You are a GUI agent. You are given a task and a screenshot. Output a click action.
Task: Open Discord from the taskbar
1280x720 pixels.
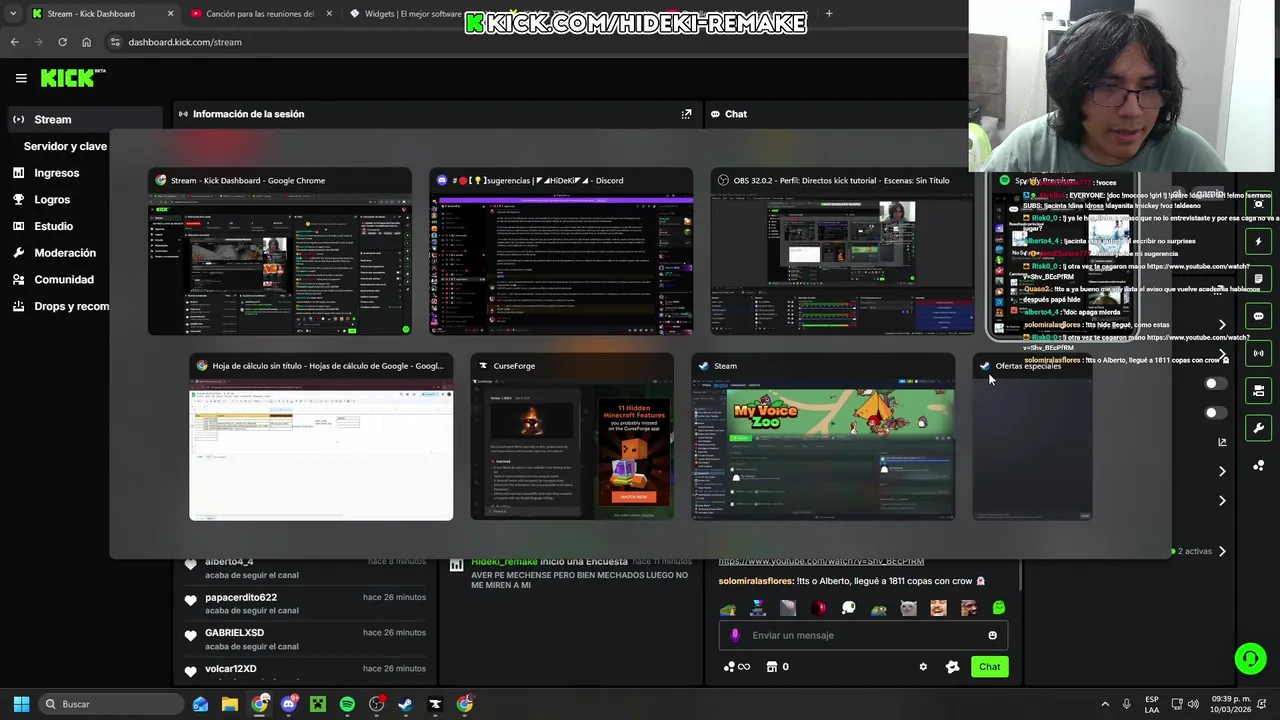tap(289, 704)
